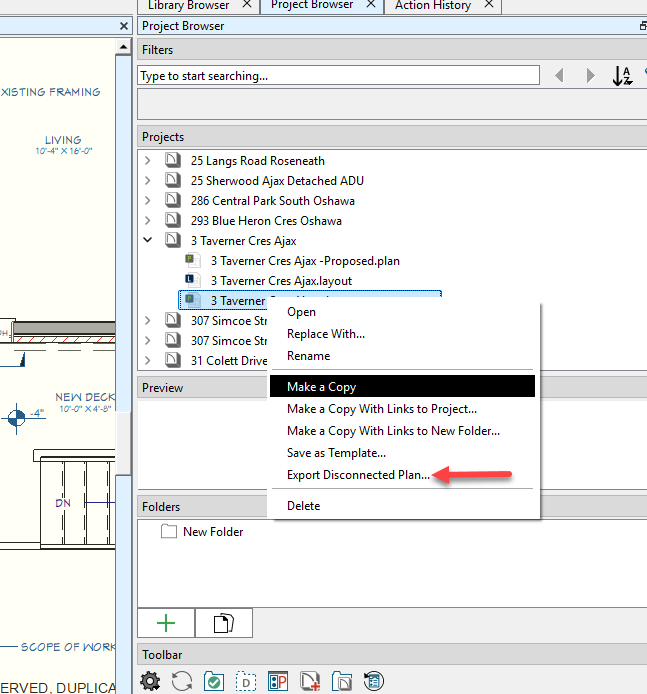Image resolution: width=647 pixels, height=694 pixels.
Task: Choose Delete in the context menu
Action: 303,506
